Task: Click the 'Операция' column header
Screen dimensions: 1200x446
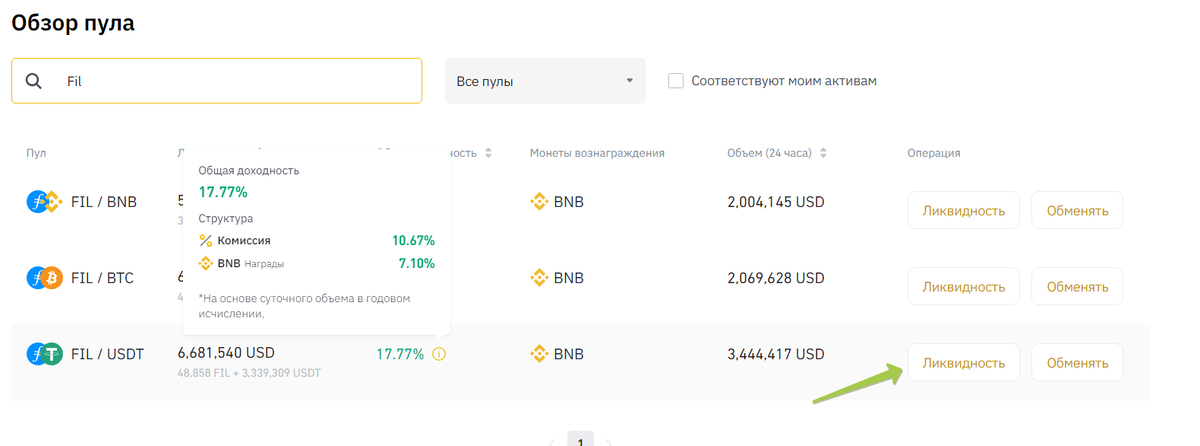Action: pos(934,153)
